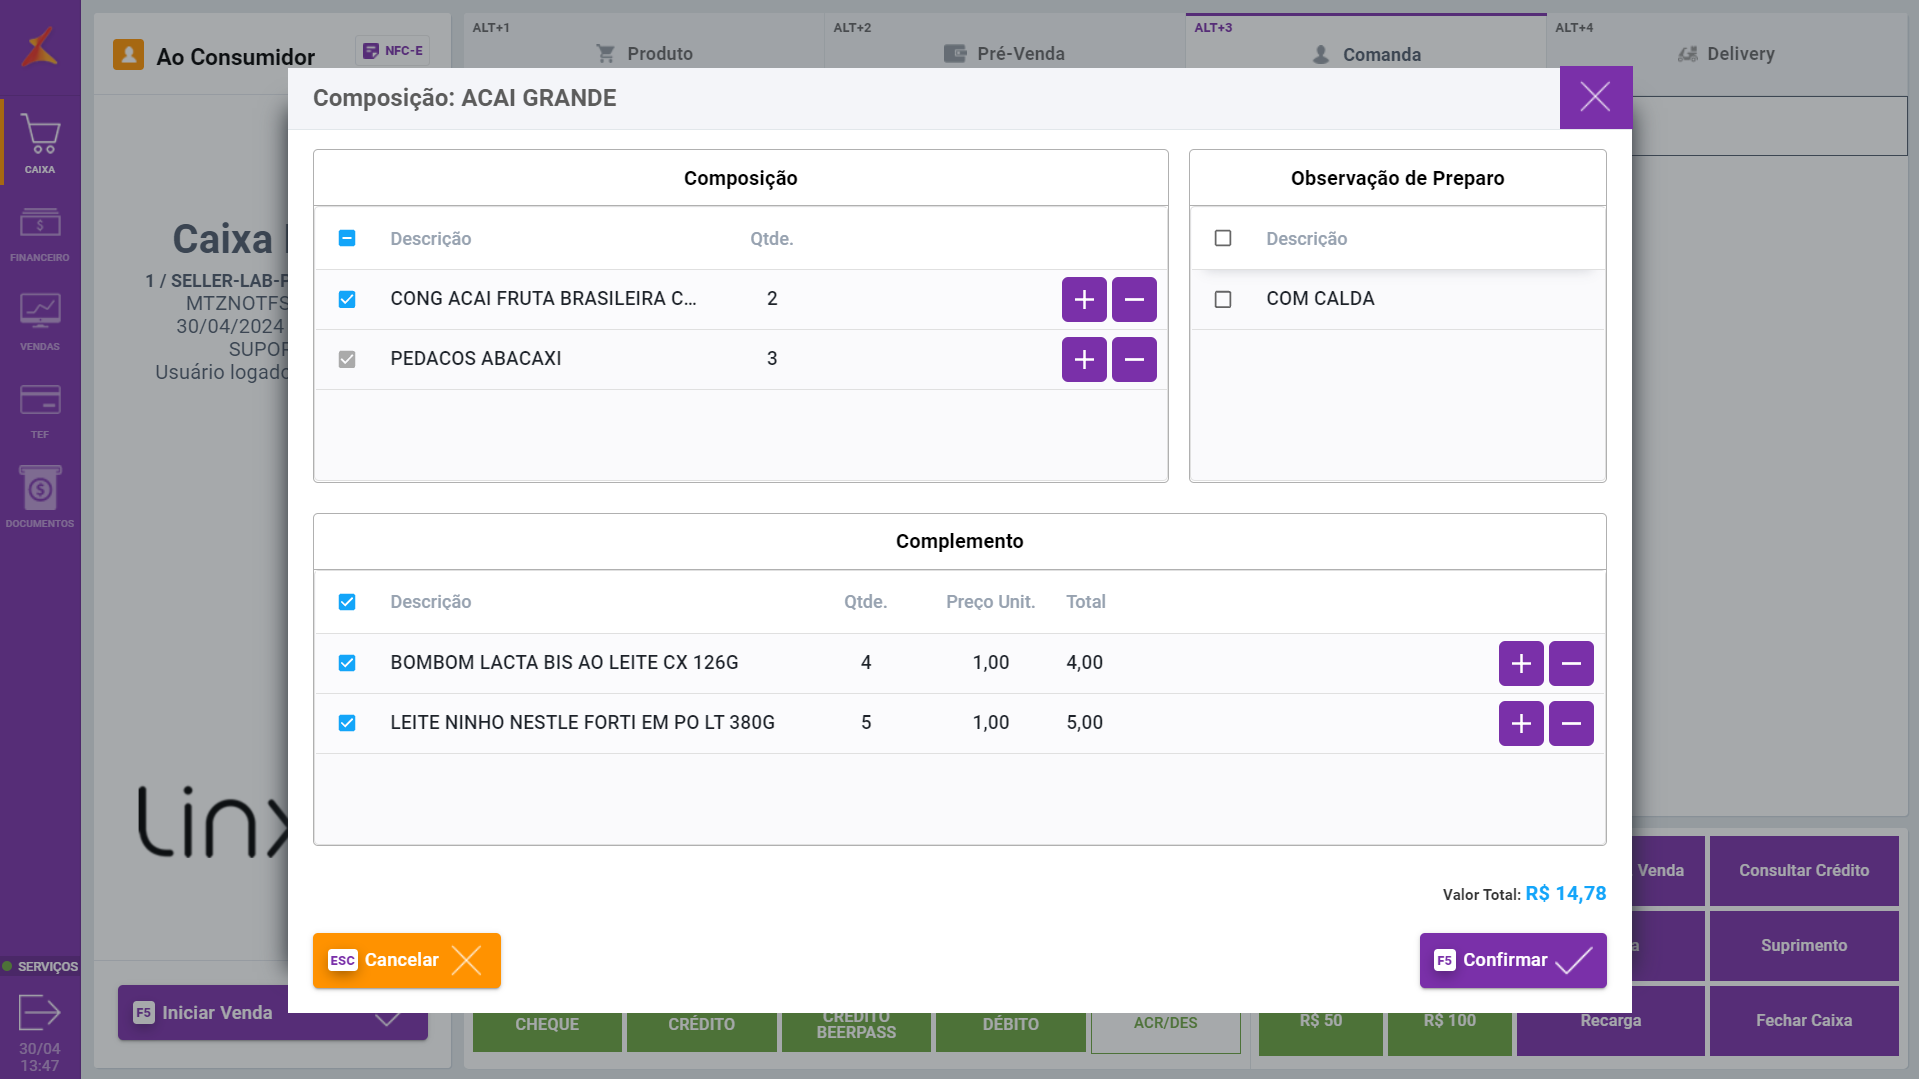Switch to the Delivery tab
1919x1079 pixels.
coord(1726,54)
